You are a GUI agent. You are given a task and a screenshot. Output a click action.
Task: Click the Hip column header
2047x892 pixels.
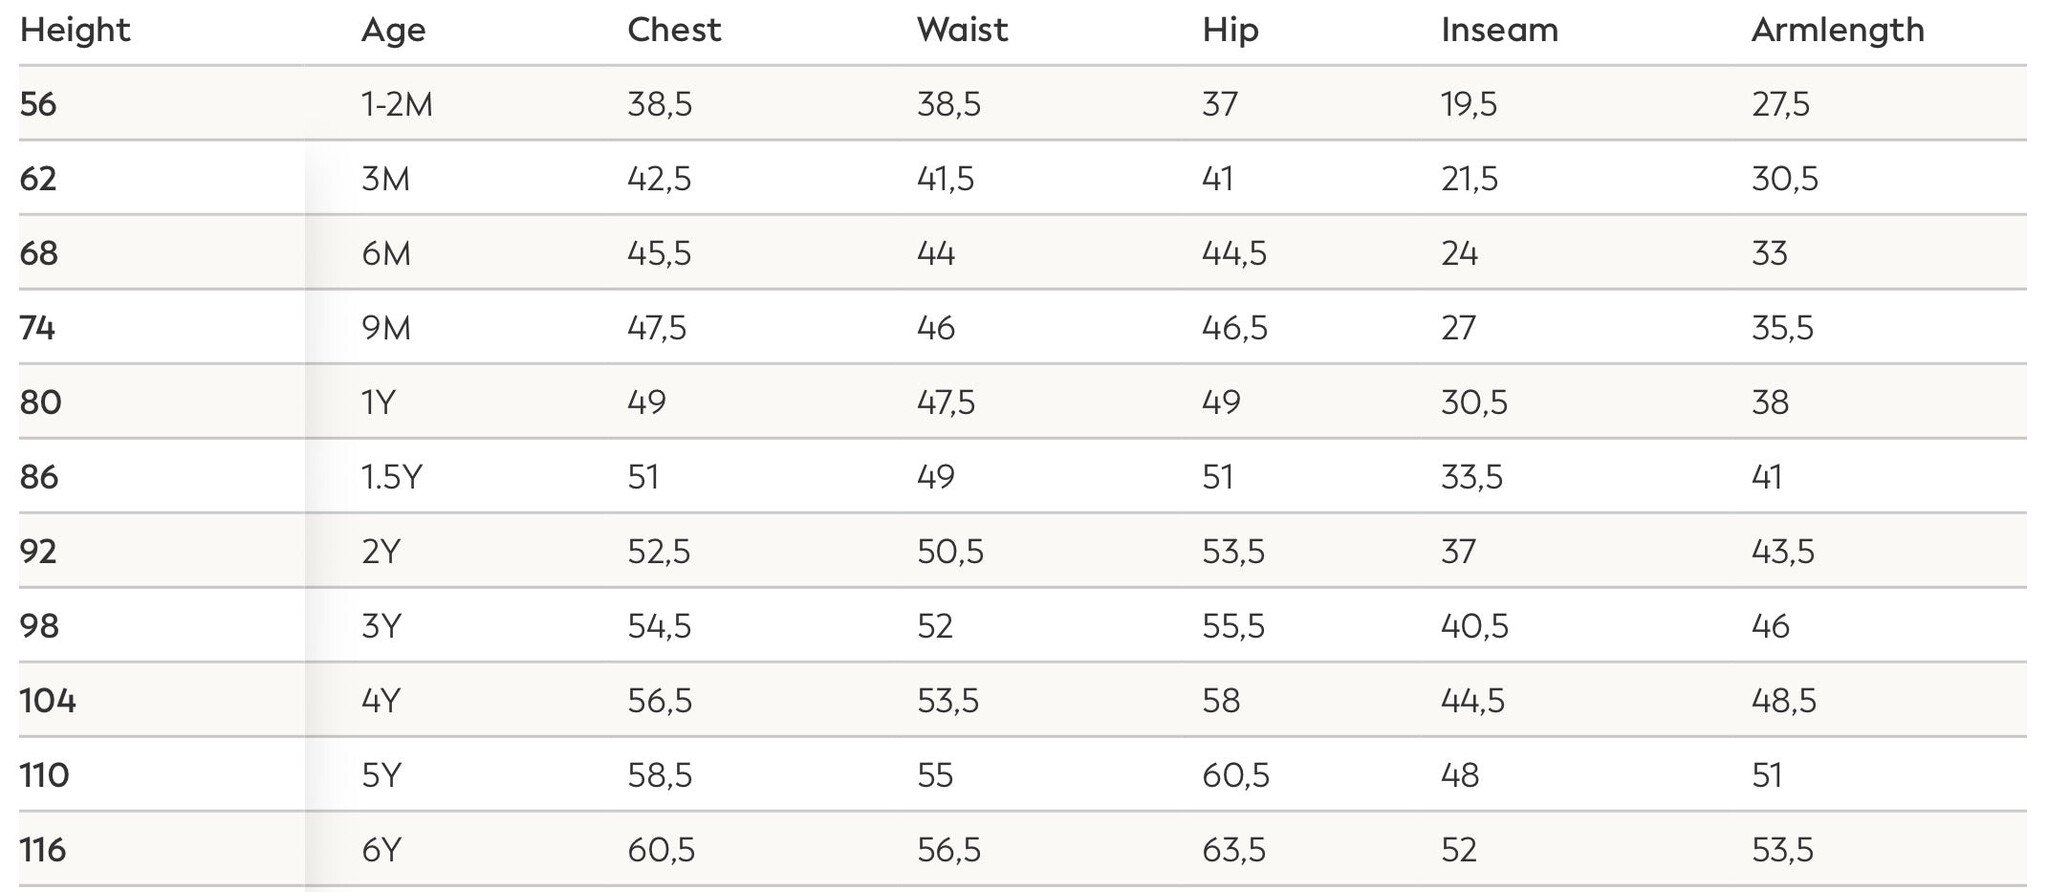(x=1230, y=30)
